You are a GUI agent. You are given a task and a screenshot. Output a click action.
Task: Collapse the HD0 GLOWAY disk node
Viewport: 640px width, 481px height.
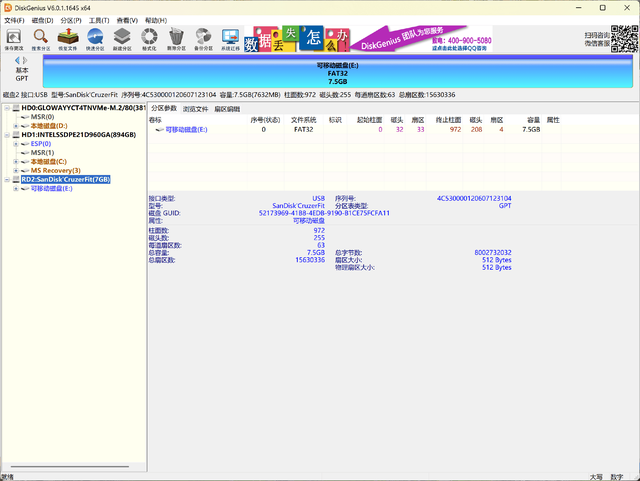[x=7, y=108]
